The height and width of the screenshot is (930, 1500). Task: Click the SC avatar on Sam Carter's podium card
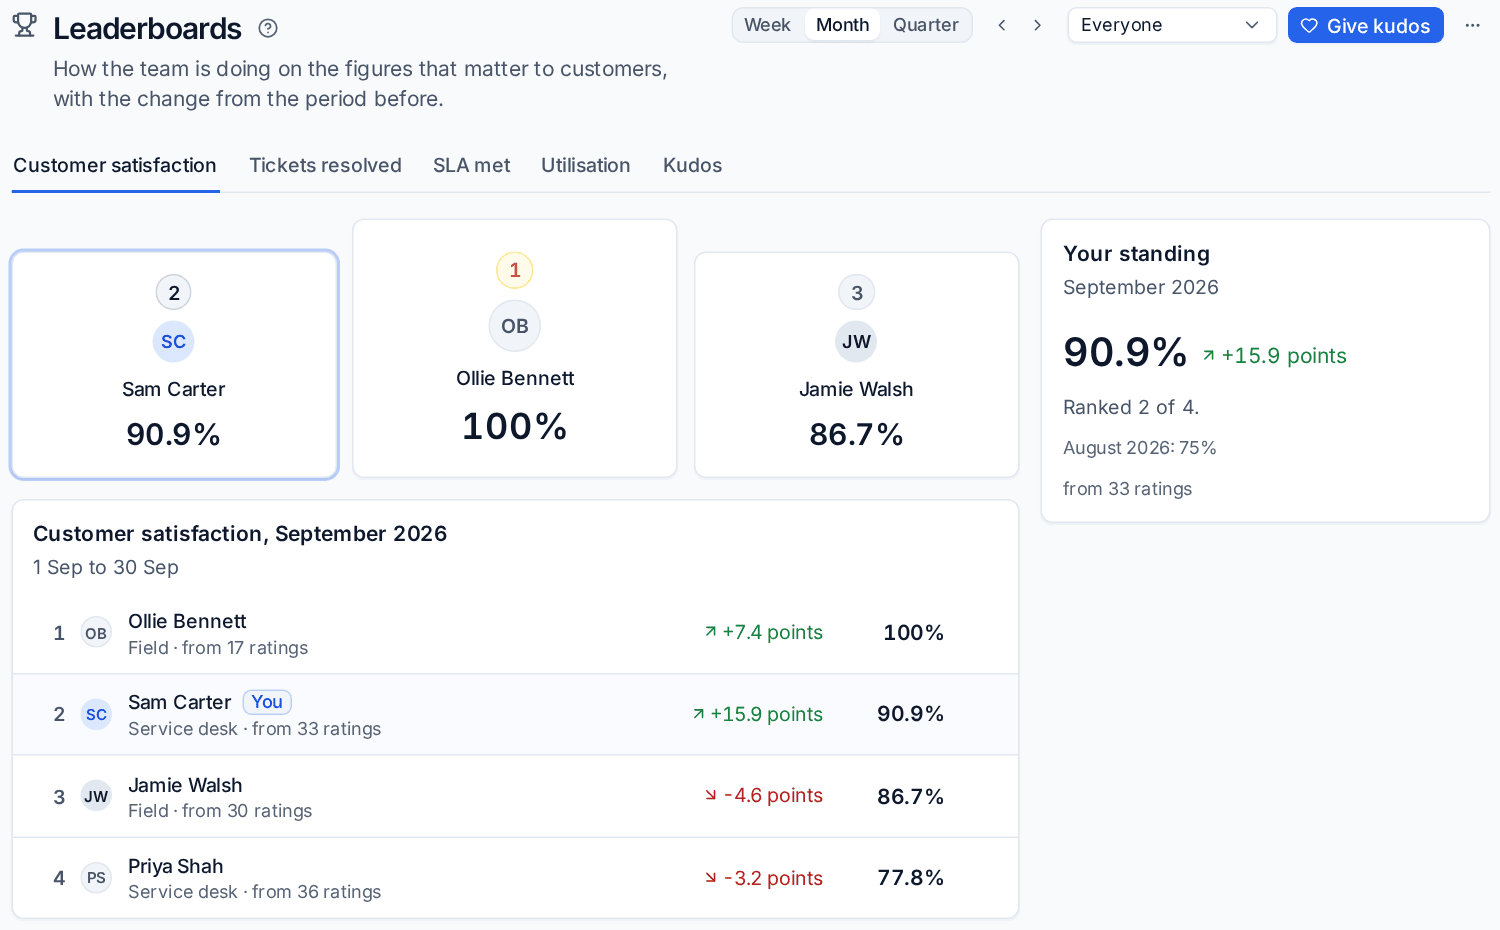174,341
